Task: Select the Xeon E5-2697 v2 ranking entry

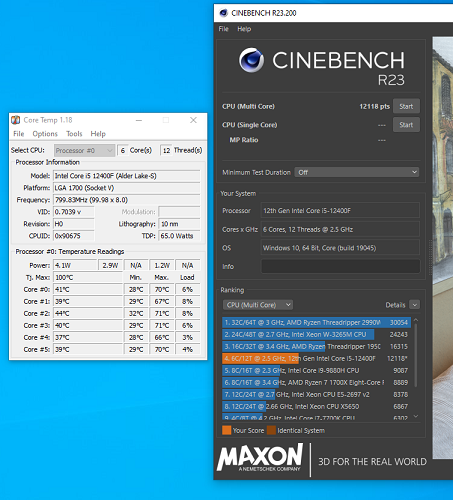Action: pyautogui.click(x=316, y=394)
